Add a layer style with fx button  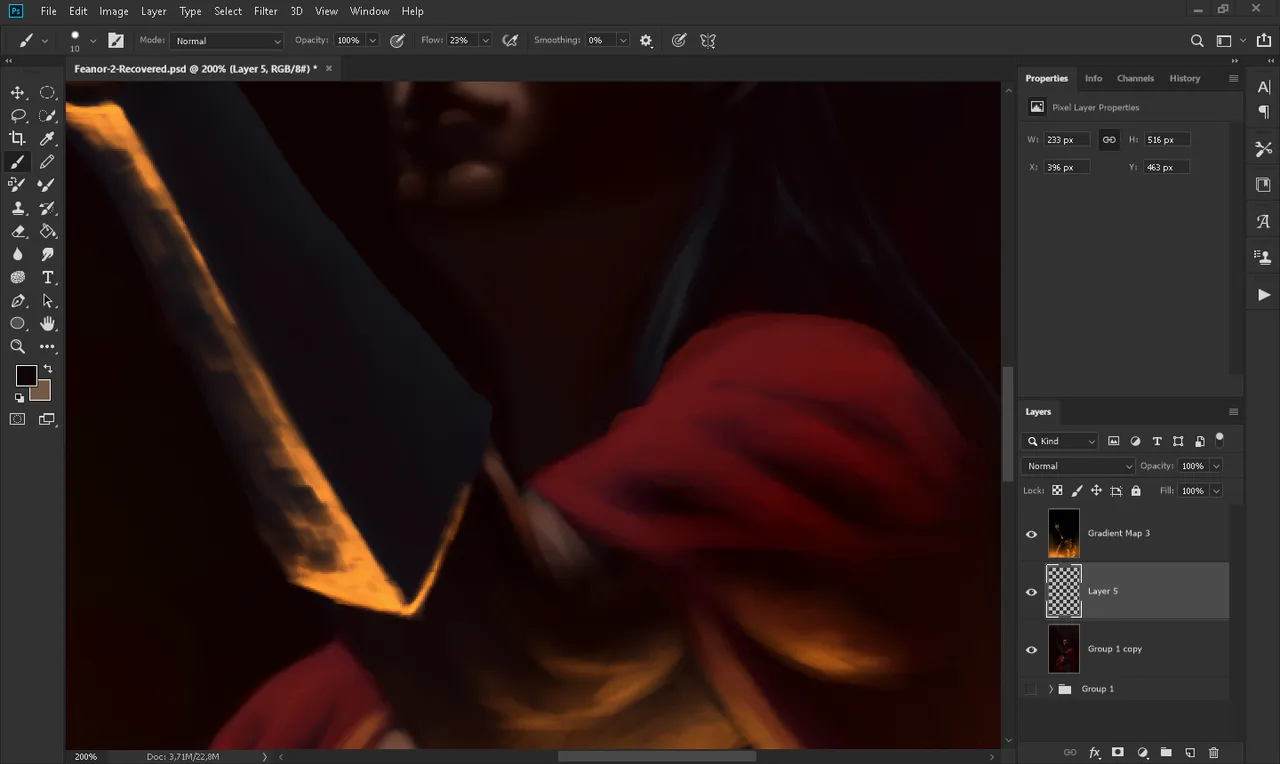(x=1095, y=752)
